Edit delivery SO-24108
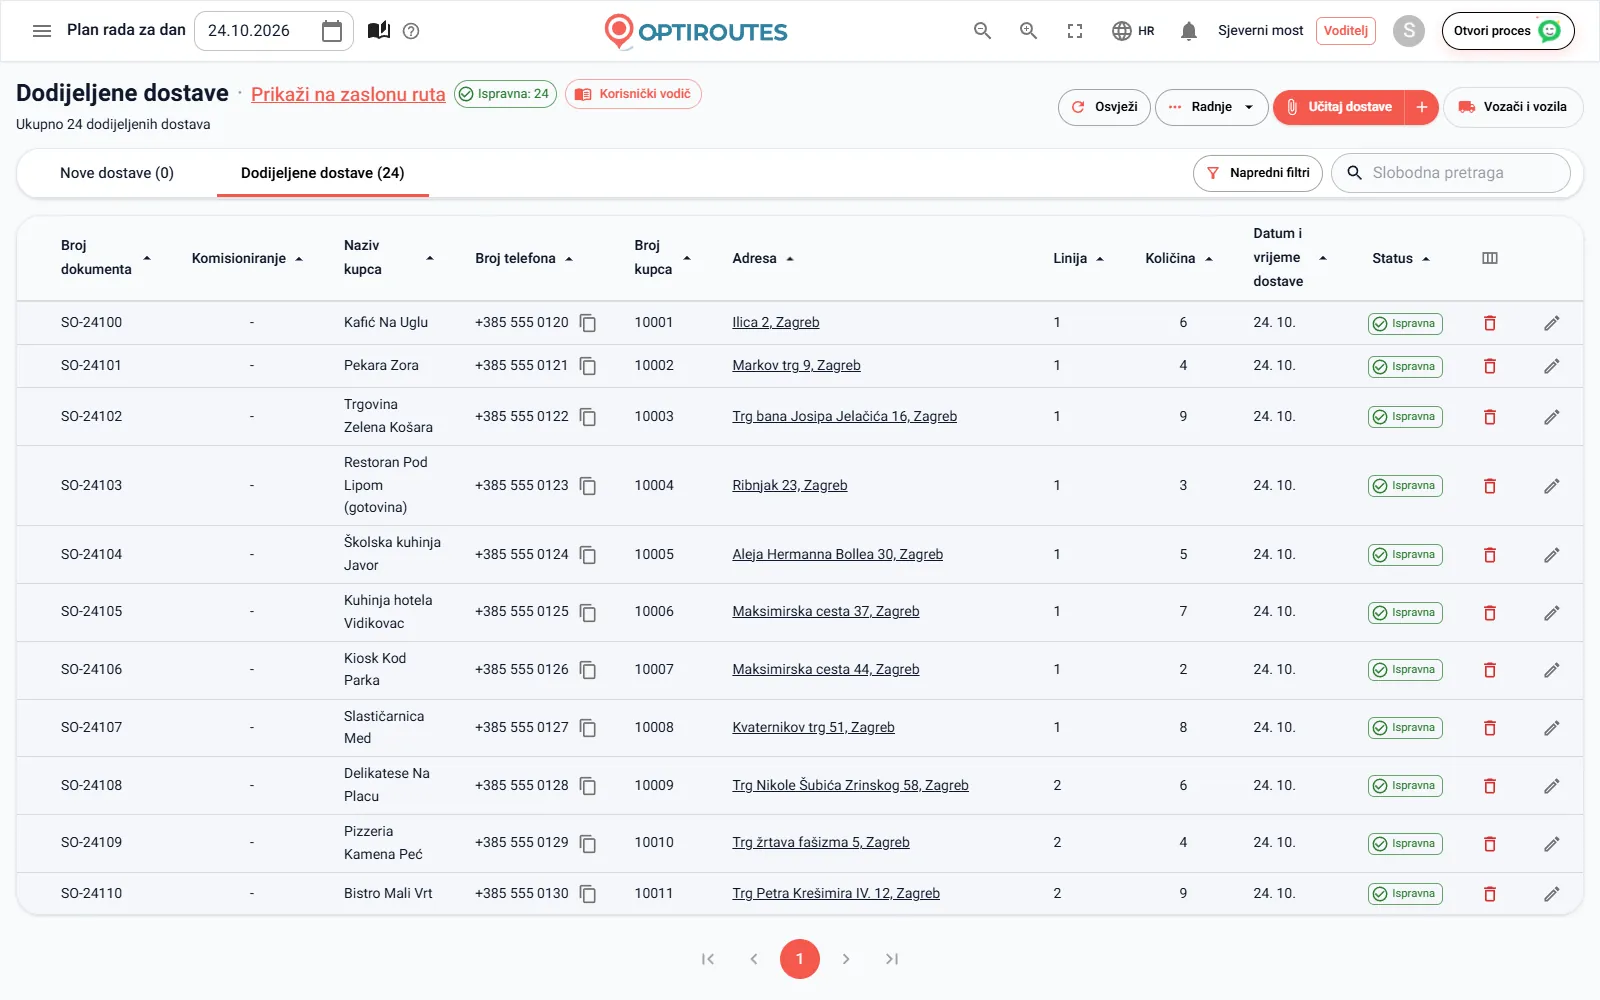This screenshot has width=1600, height=1000. tap(1552, 786)
